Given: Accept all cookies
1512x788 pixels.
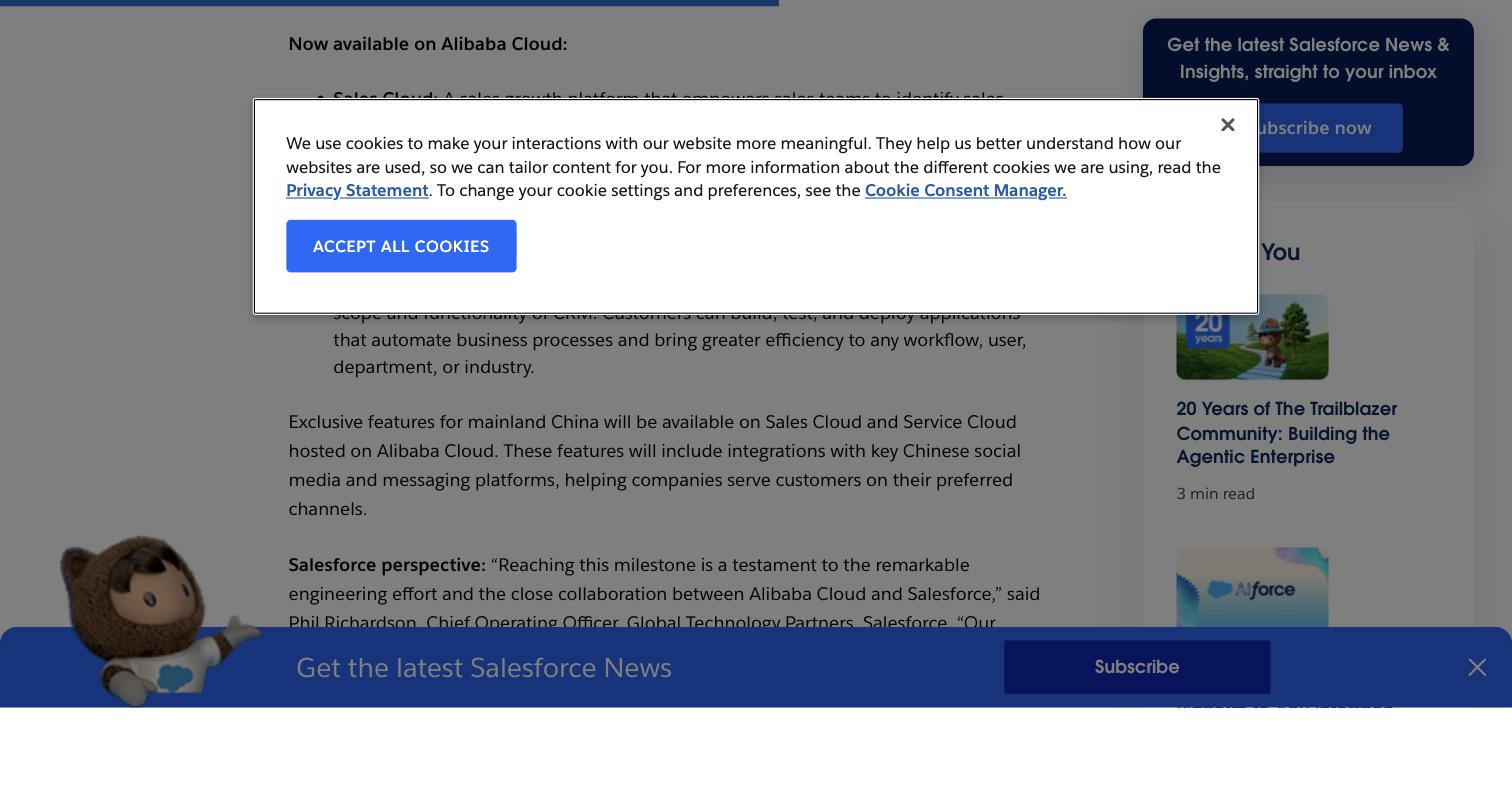Looking at the screenshot, I should 401,246.
